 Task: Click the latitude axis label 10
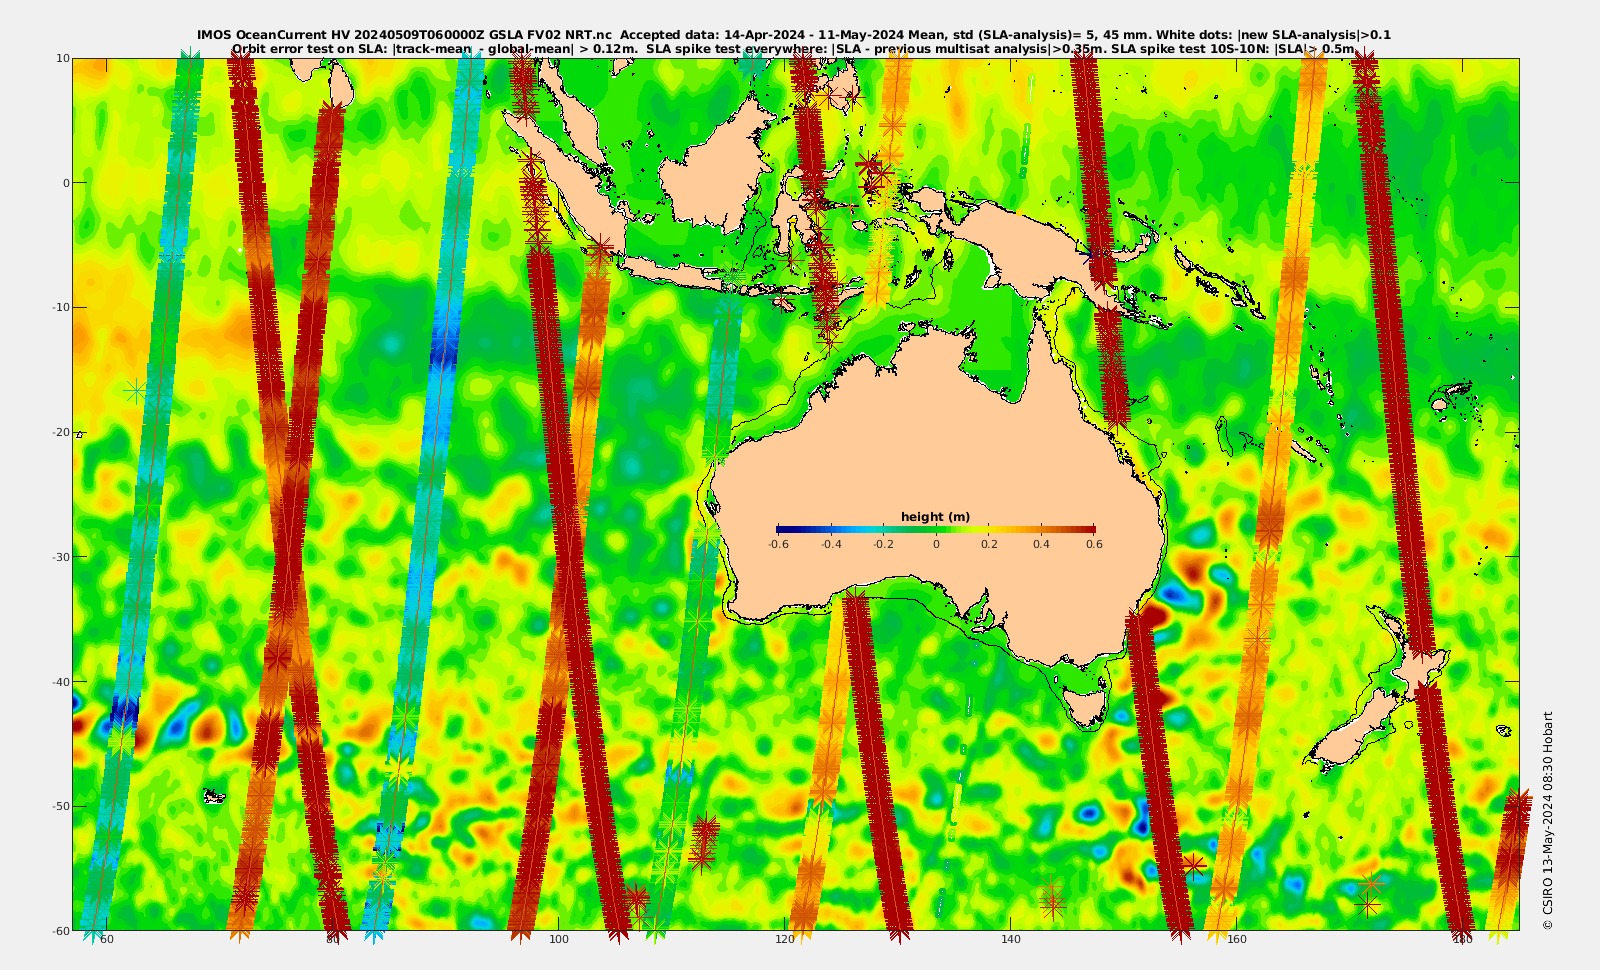[63, 58]
